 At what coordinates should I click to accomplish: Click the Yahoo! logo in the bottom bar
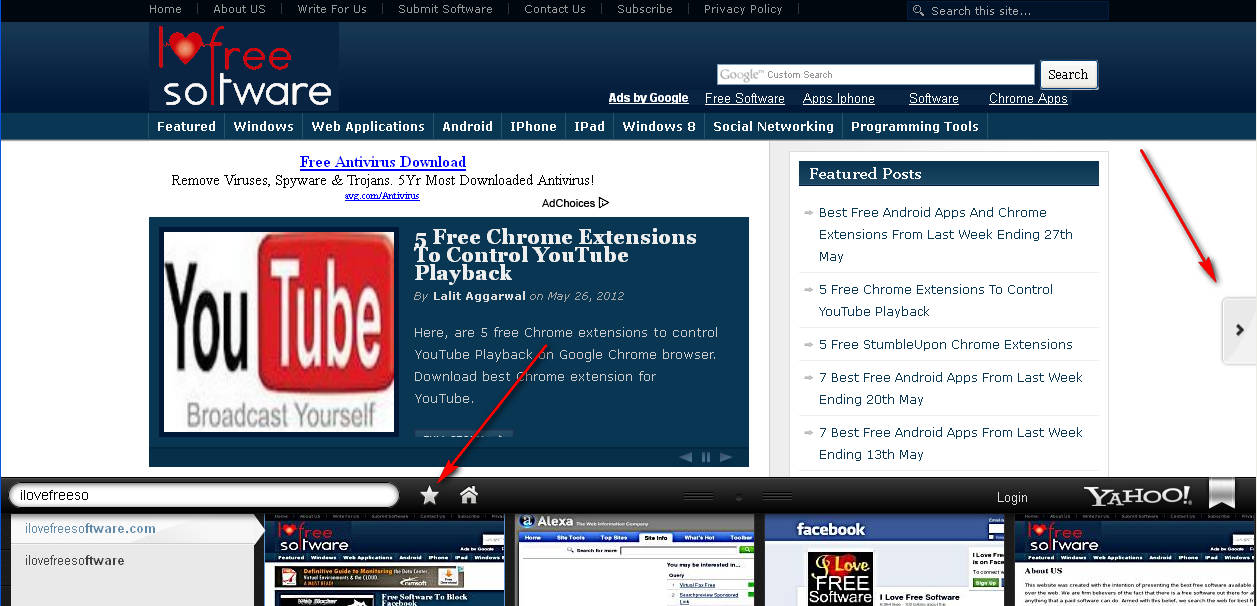coord(1138,496)
